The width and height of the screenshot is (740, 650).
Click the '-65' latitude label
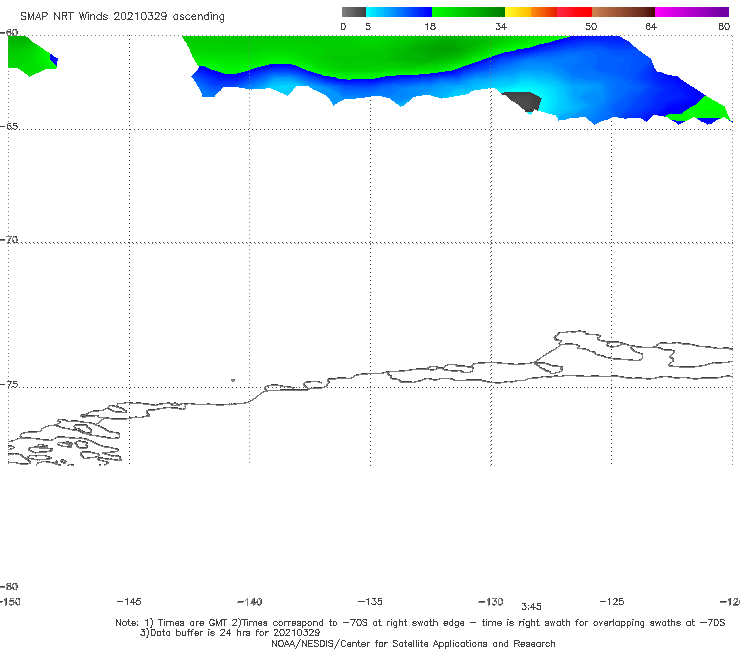tap(9, 127)
